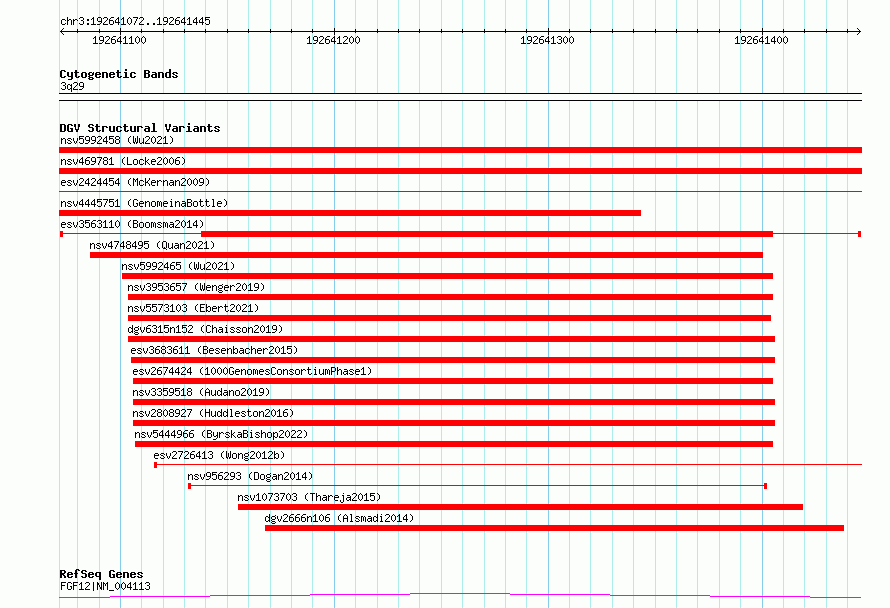Open the nsv3953657 (Wenger2019) variant label
The image size is (890, 608).
(x=196, y=287)
